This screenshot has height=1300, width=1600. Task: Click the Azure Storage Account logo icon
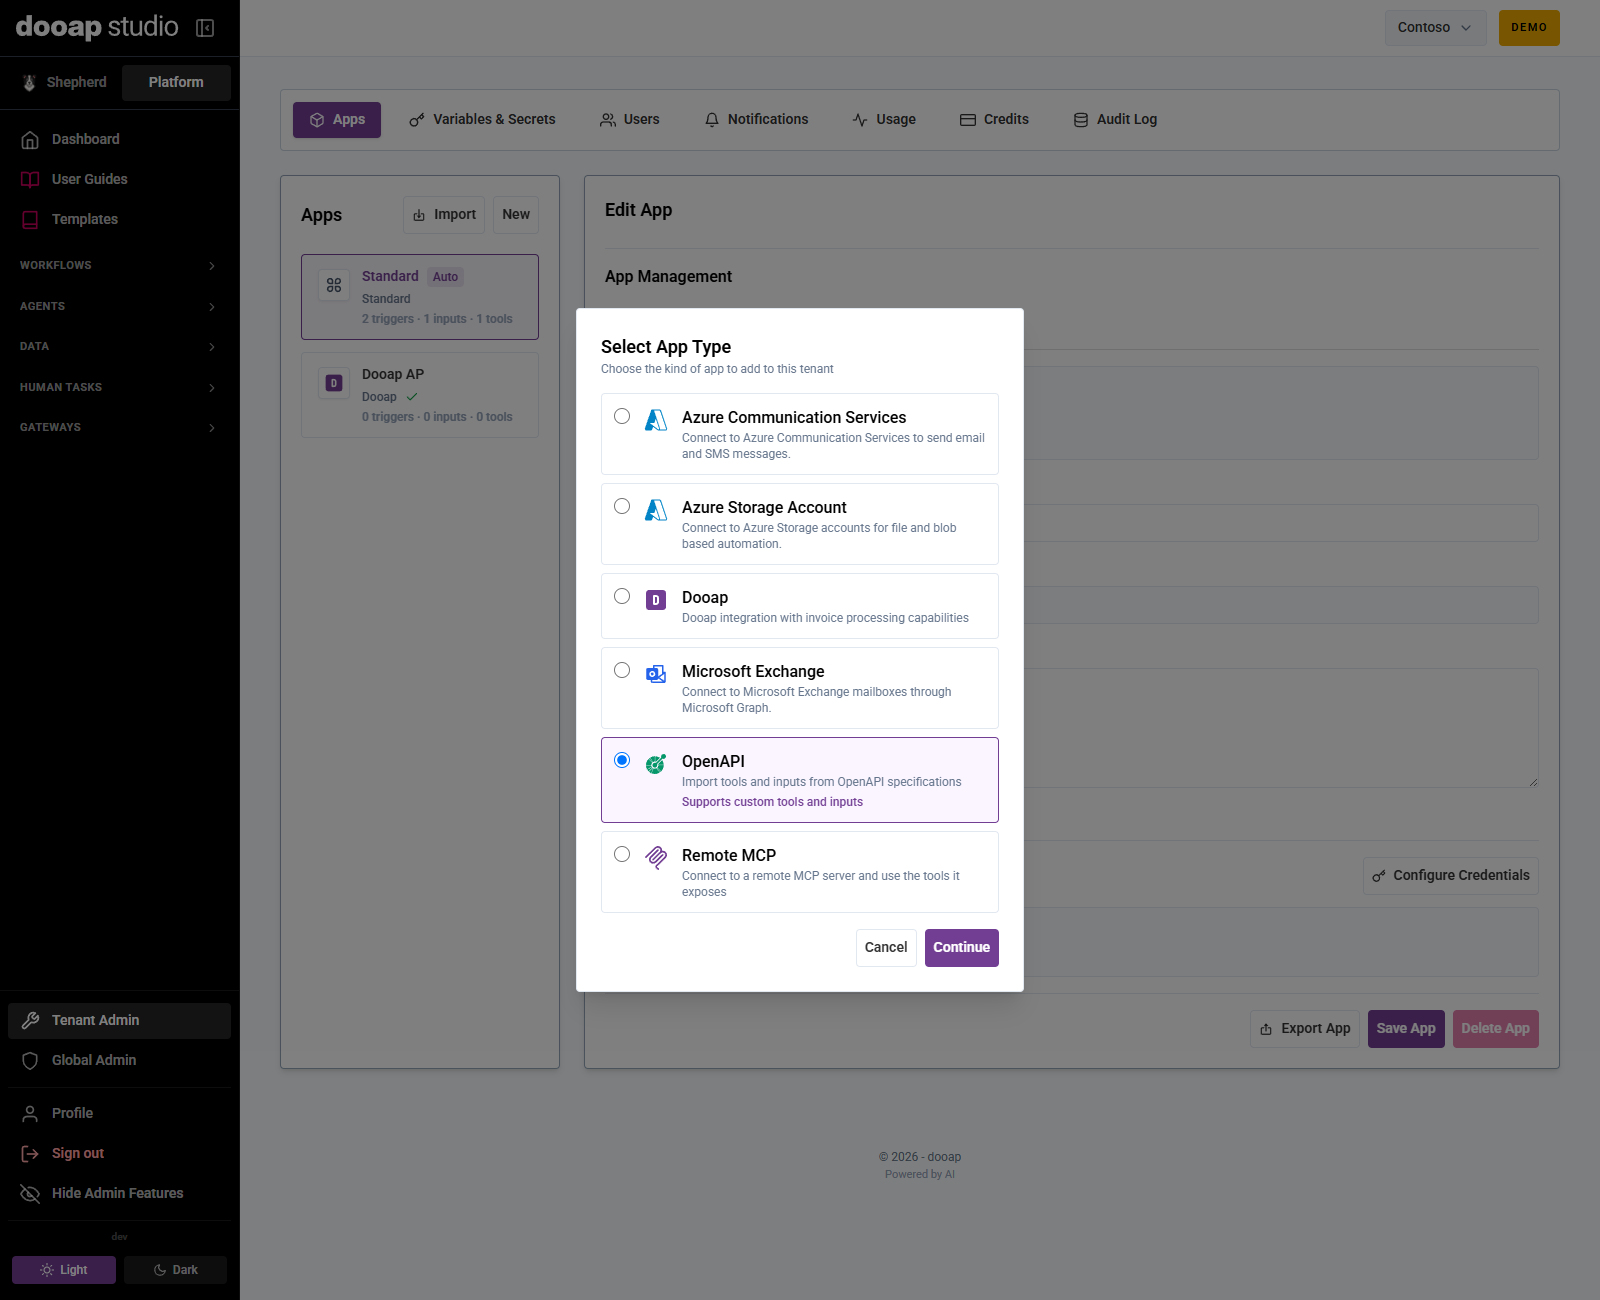point(656,510)
